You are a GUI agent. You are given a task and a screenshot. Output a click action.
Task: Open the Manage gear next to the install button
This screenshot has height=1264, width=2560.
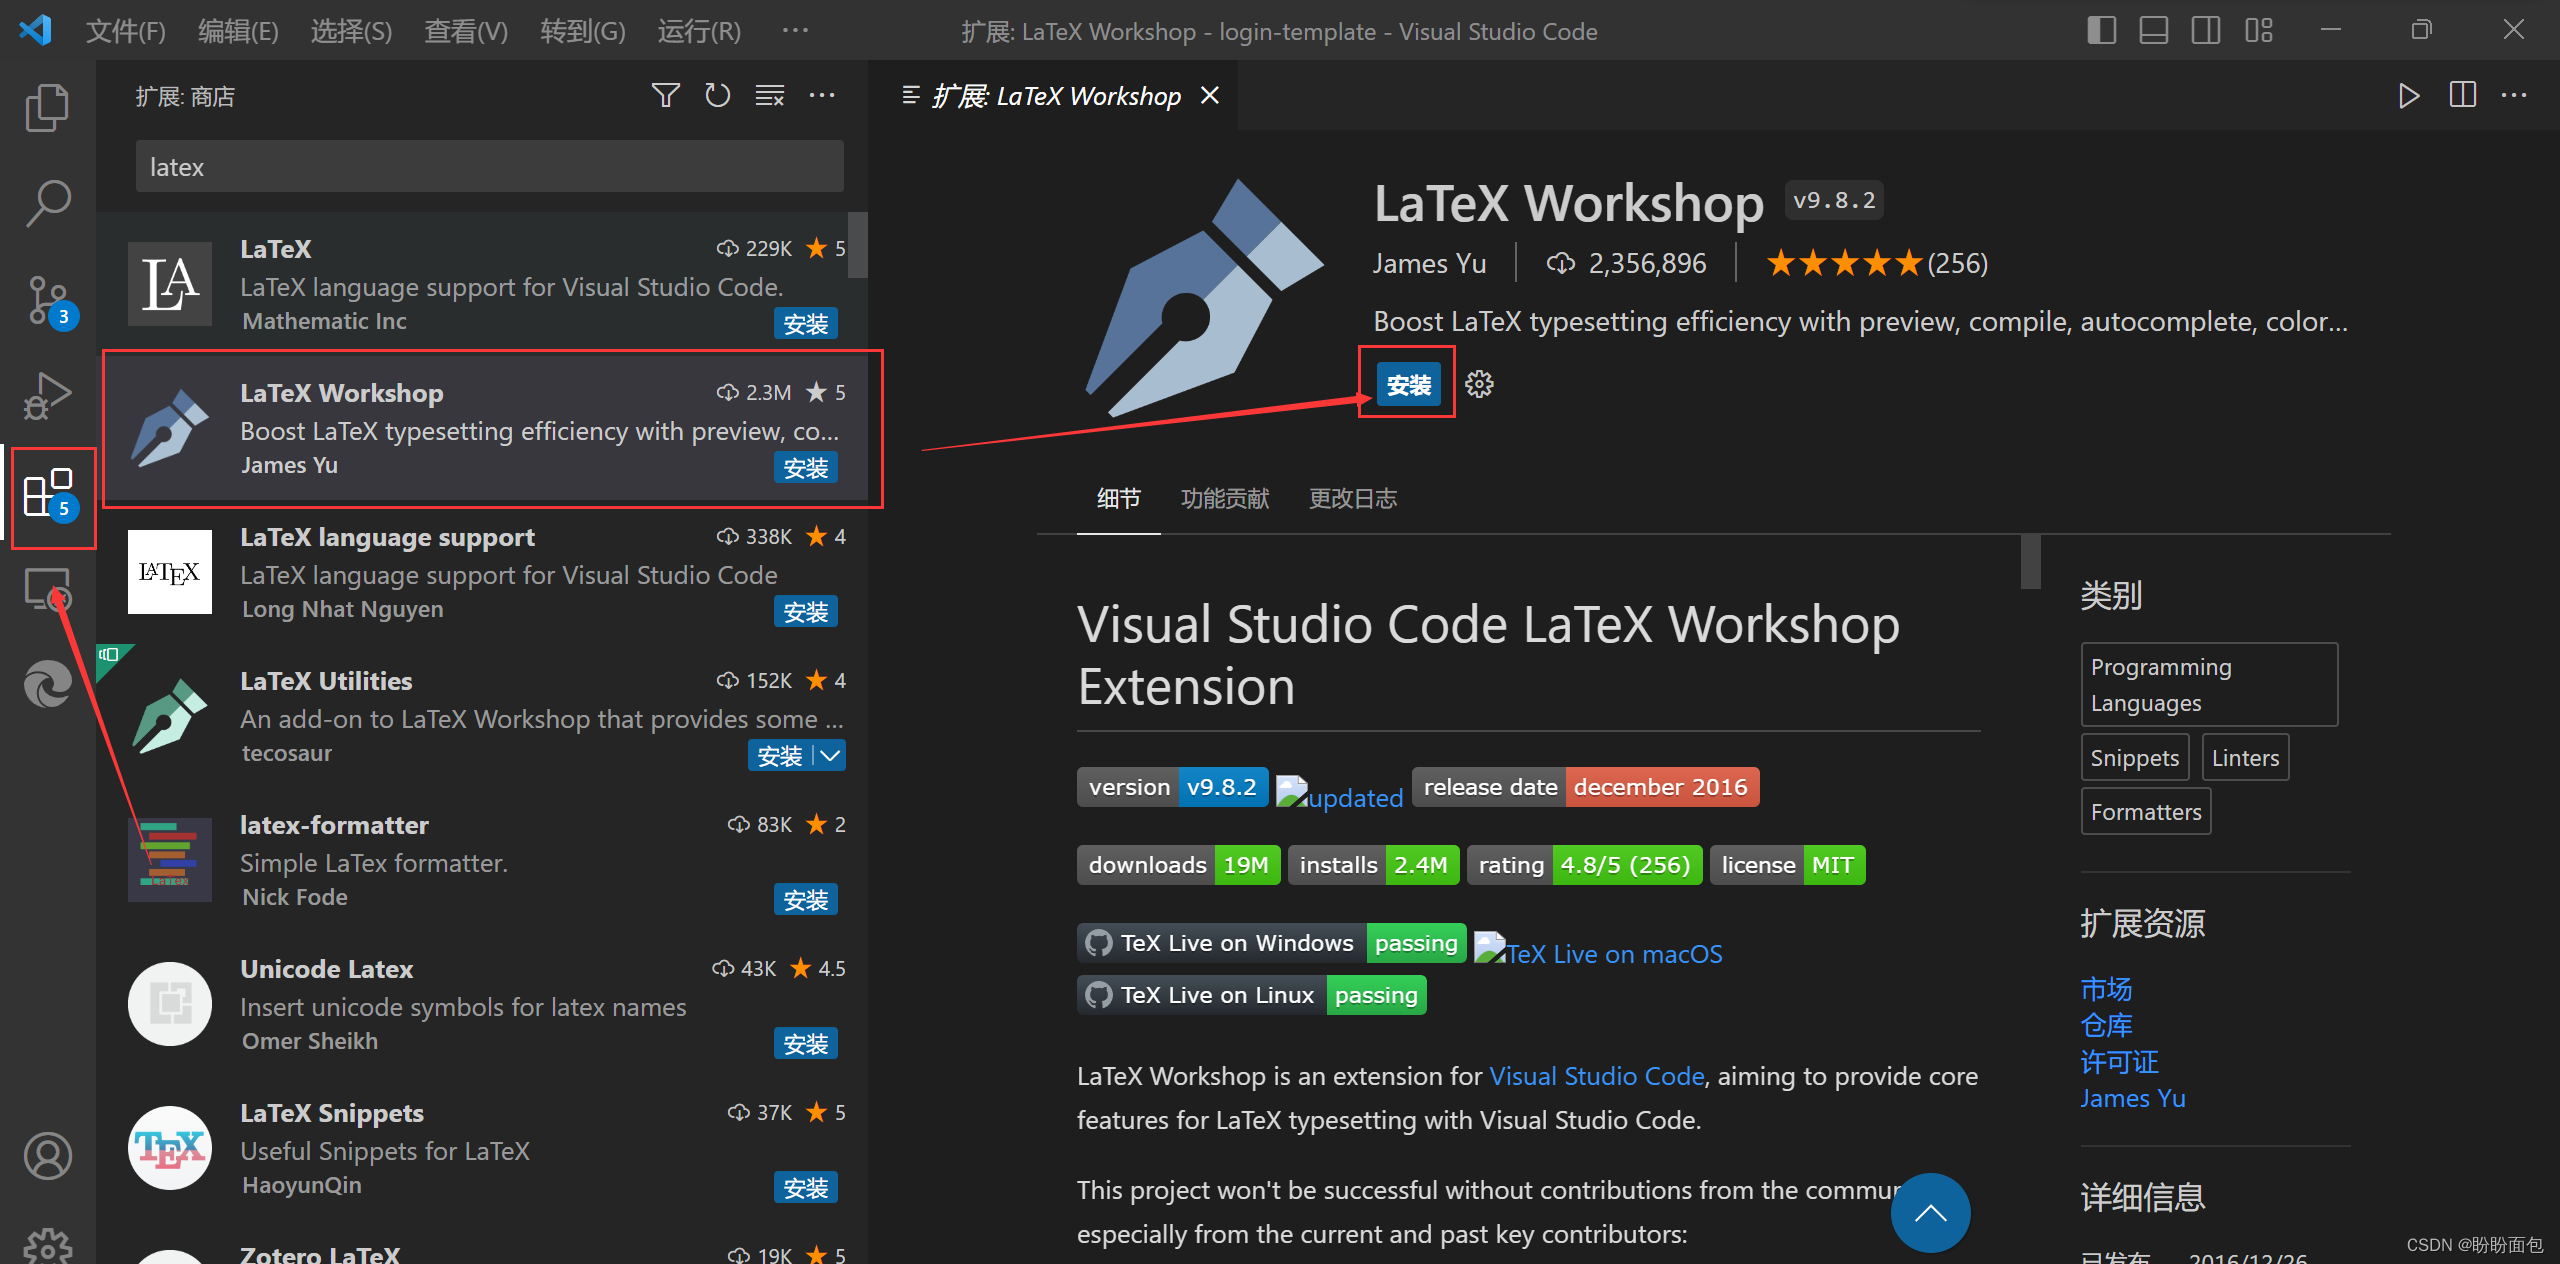1479,383
